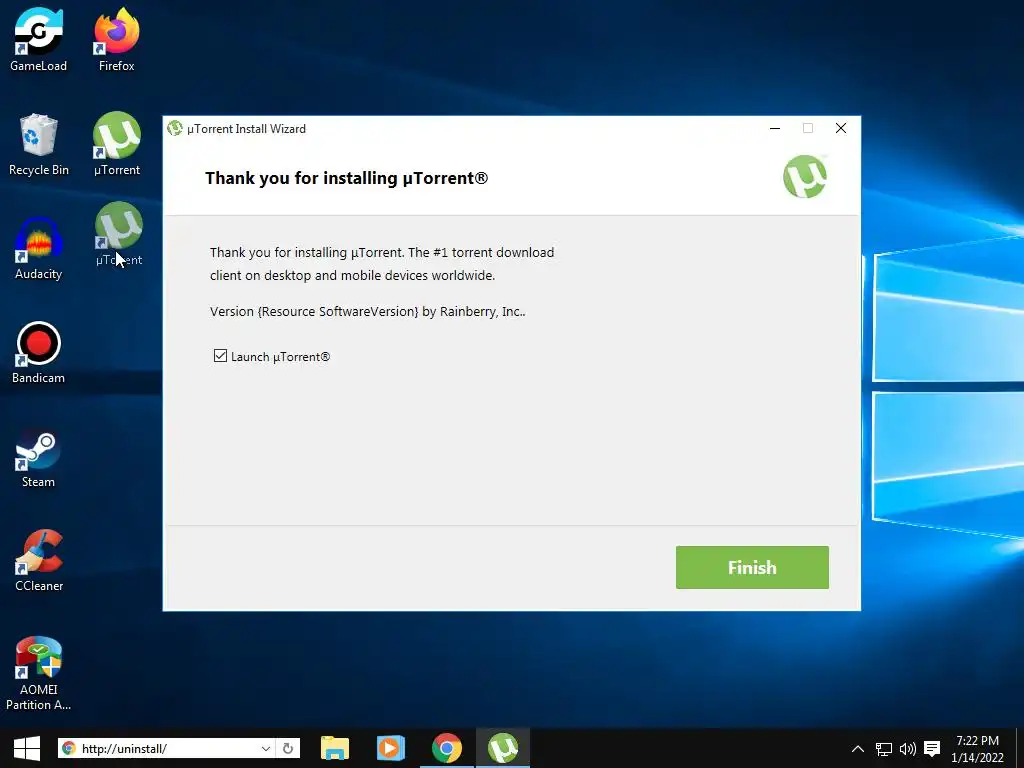Screen dimensions: 1024x768
Task: Click the refresh icon in the address toolbar
Action: [288, 748]
